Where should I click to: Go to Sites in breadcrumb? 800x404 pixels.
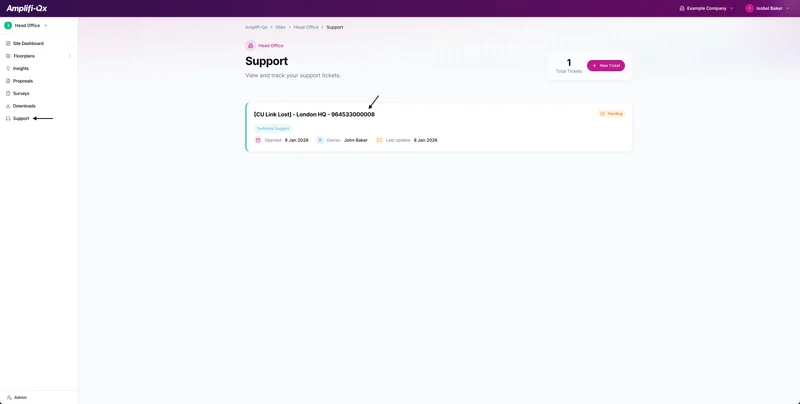[281, 27]
